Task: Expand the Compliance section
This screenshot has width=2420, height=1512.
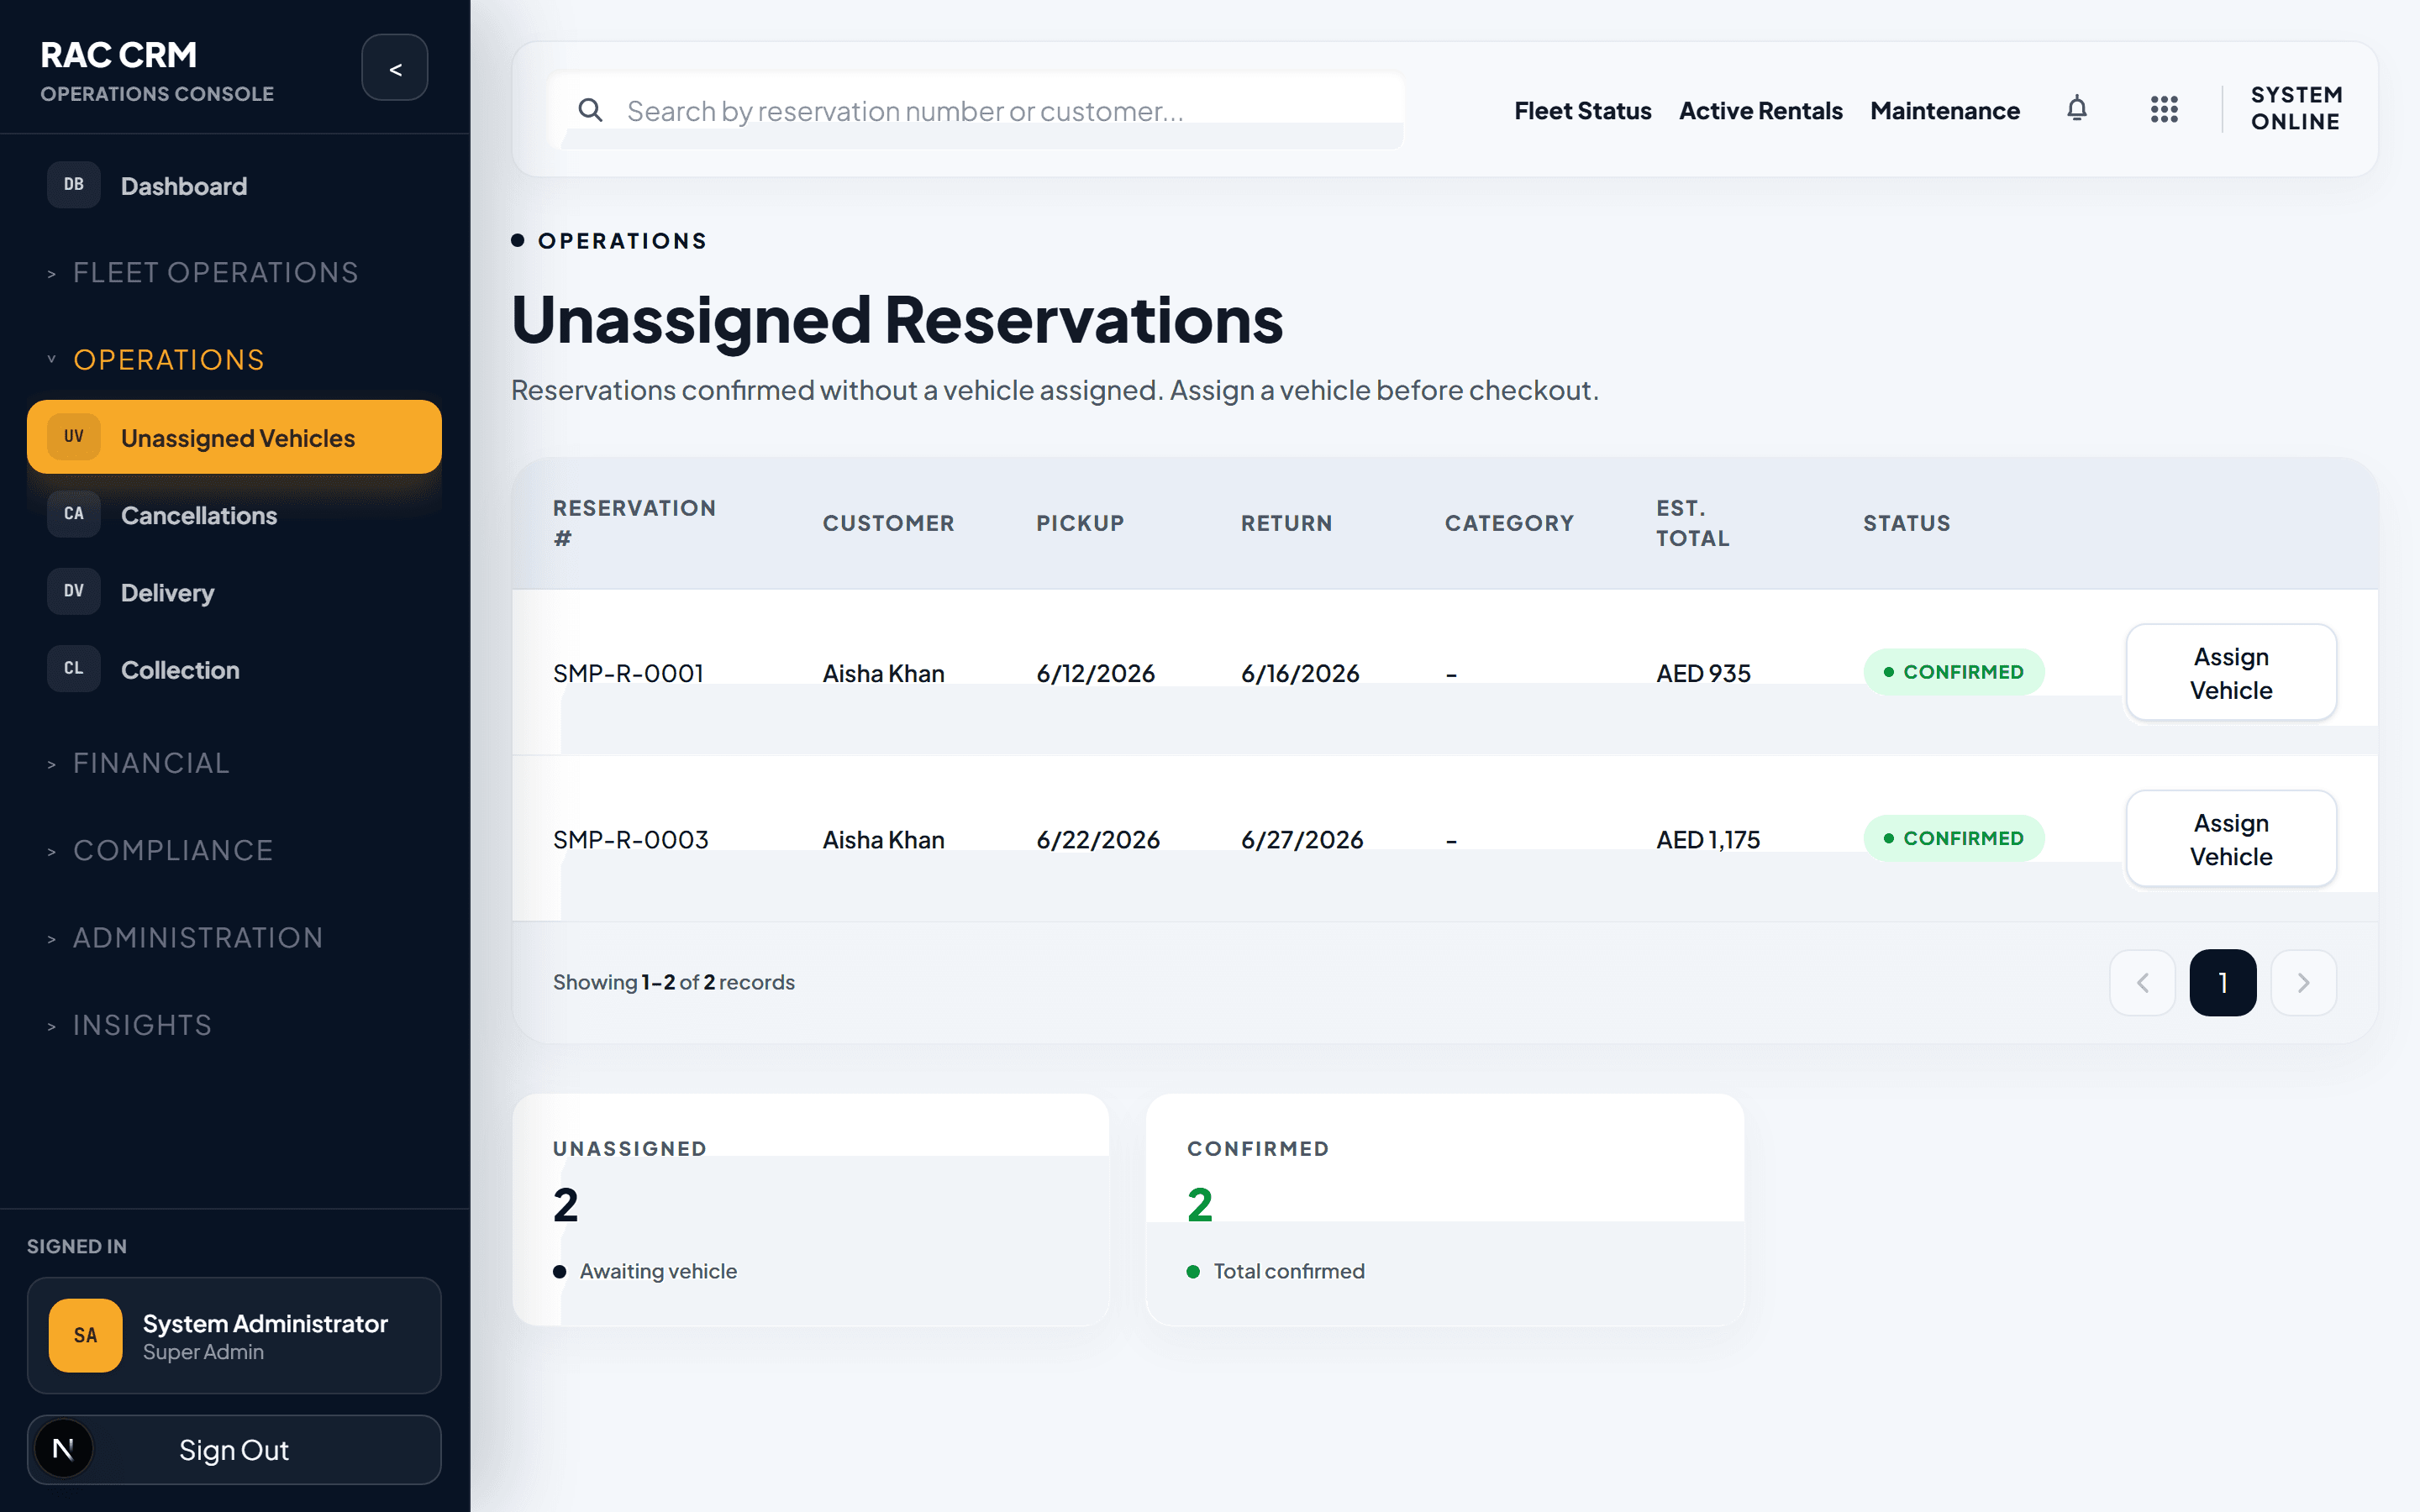Action: [x=161, y=850]
